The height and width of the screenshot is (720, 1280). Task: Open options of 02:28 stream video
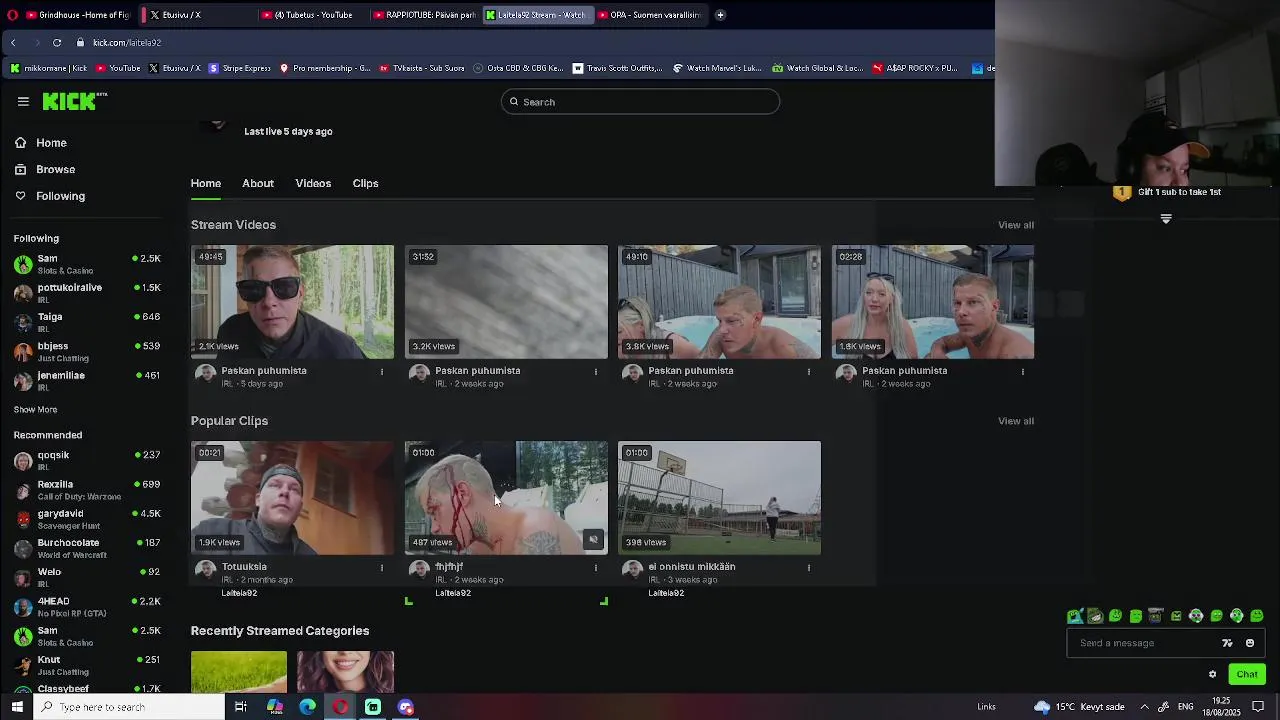click(1023, 372)
